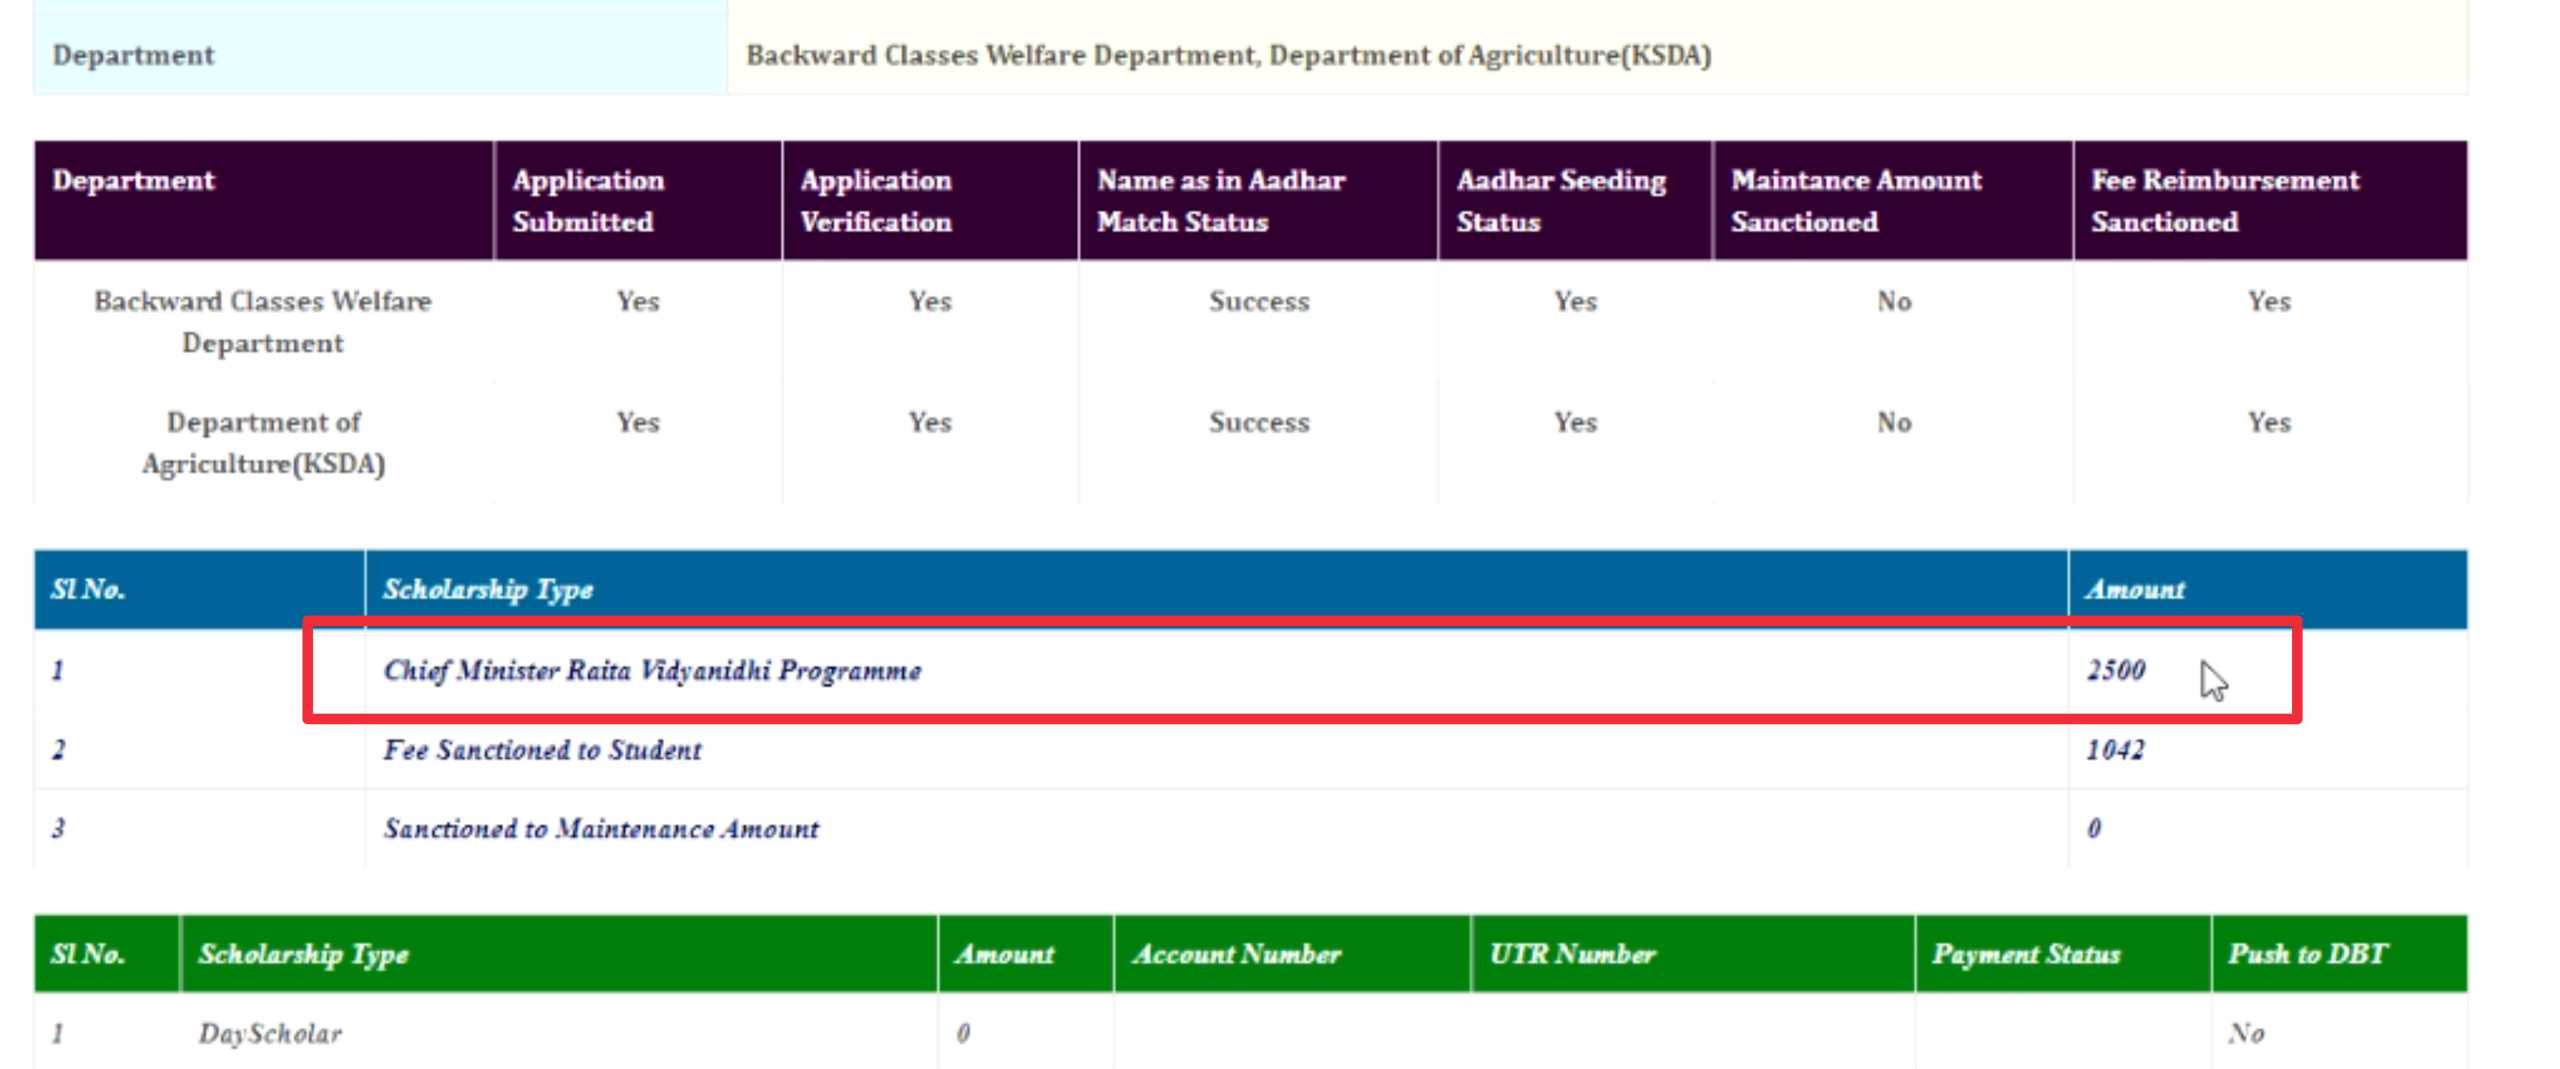Viewport: 2560px width, 1069px height.
Task: Click Fee Reimbursement Yes for Agriculture(KSDA) row
Action: tap(2269, 422)
